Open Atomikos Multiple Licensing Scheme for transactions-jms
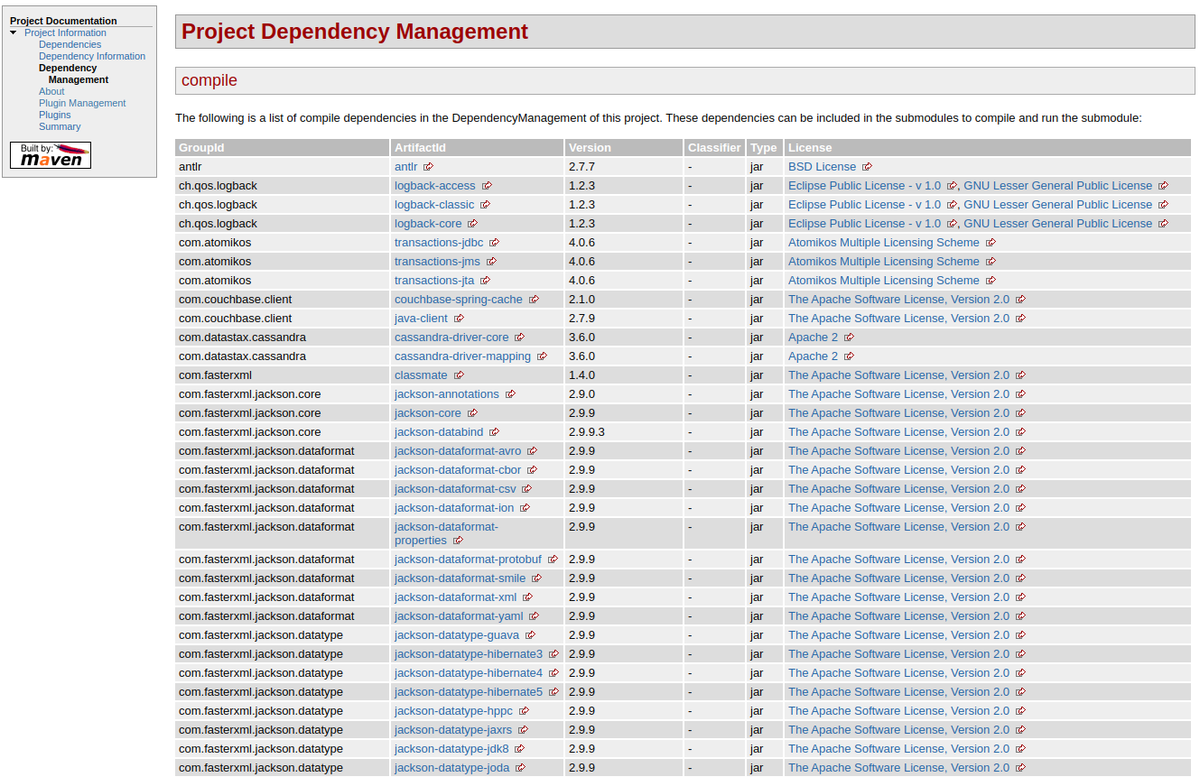The width and height of the screenshot is (1200, 777). click(884, 262)
